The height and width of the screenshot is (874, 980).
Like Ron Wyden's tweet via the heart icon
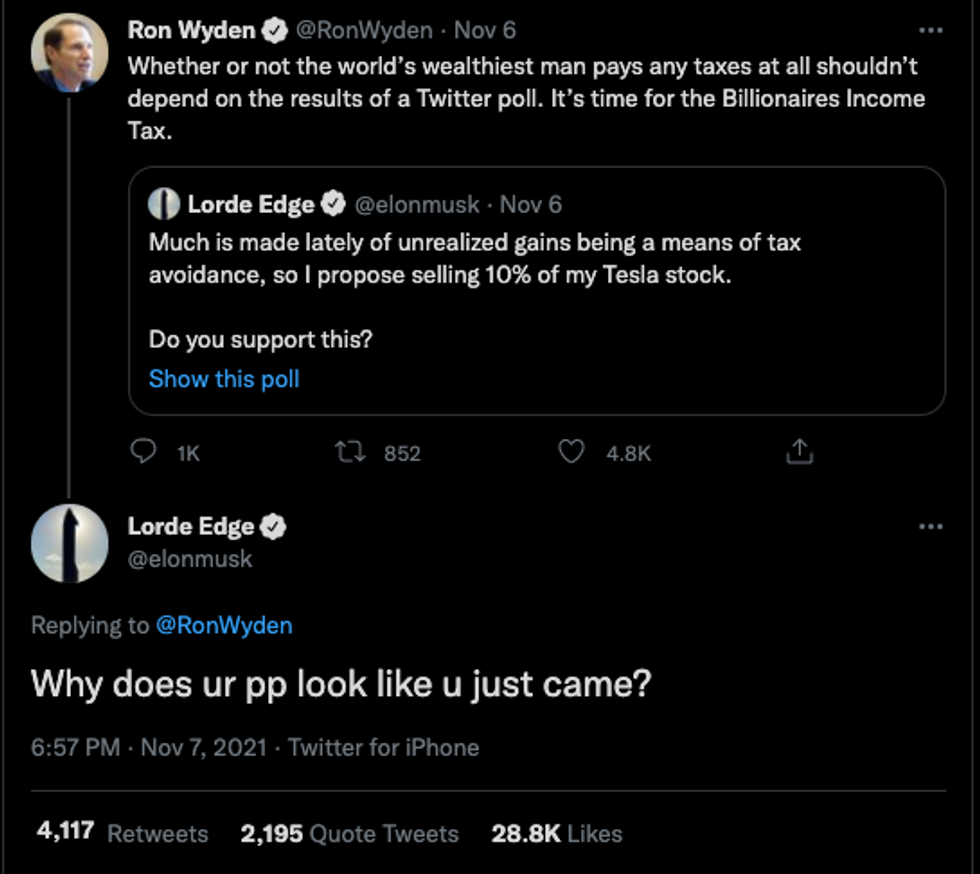click(570, 453)
